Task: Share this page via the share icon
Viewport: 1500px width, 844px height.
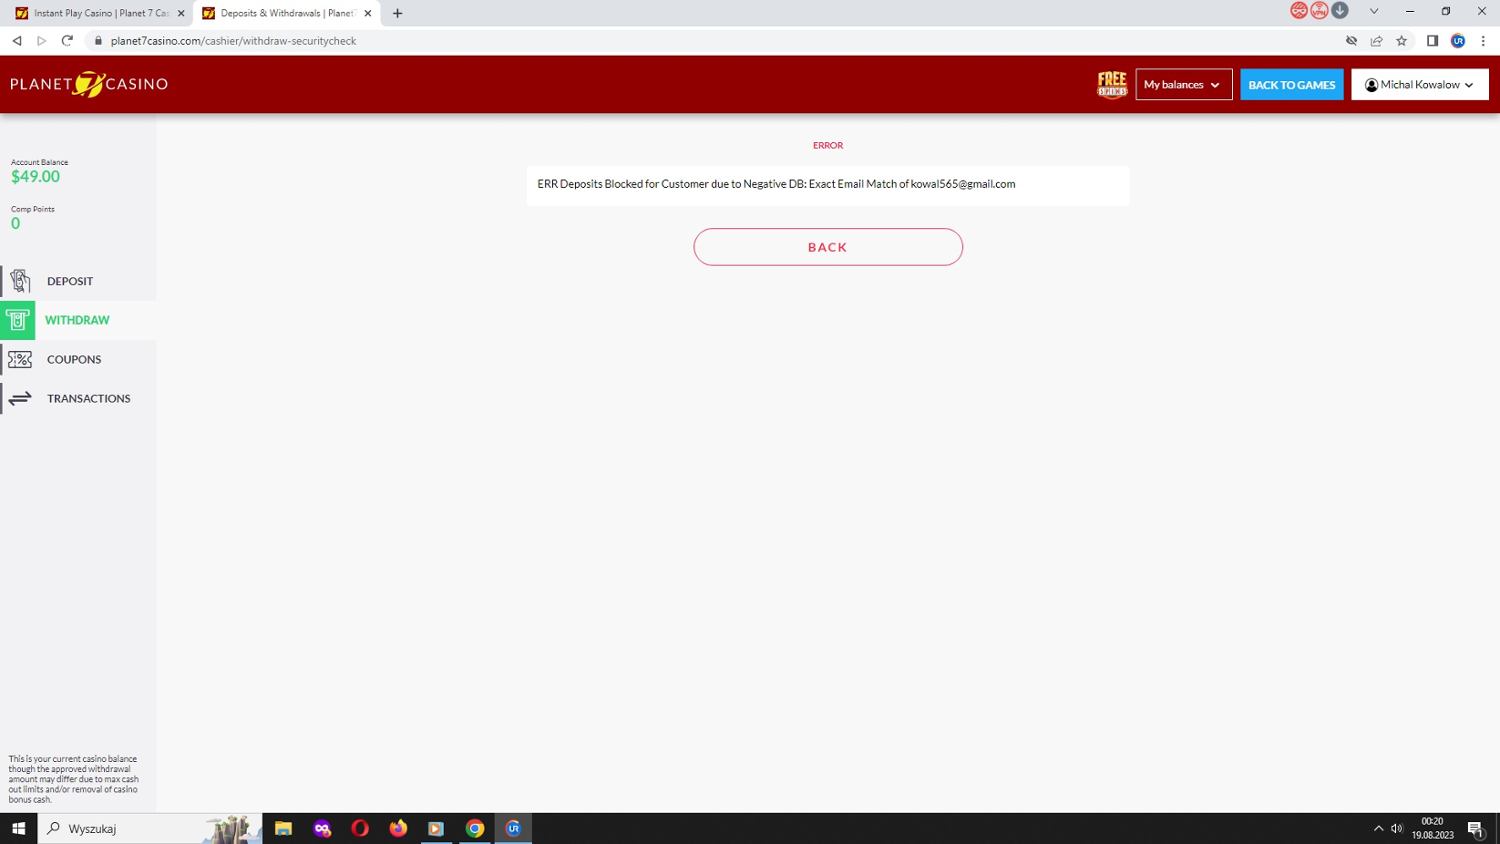Action: coord(1376,41)
